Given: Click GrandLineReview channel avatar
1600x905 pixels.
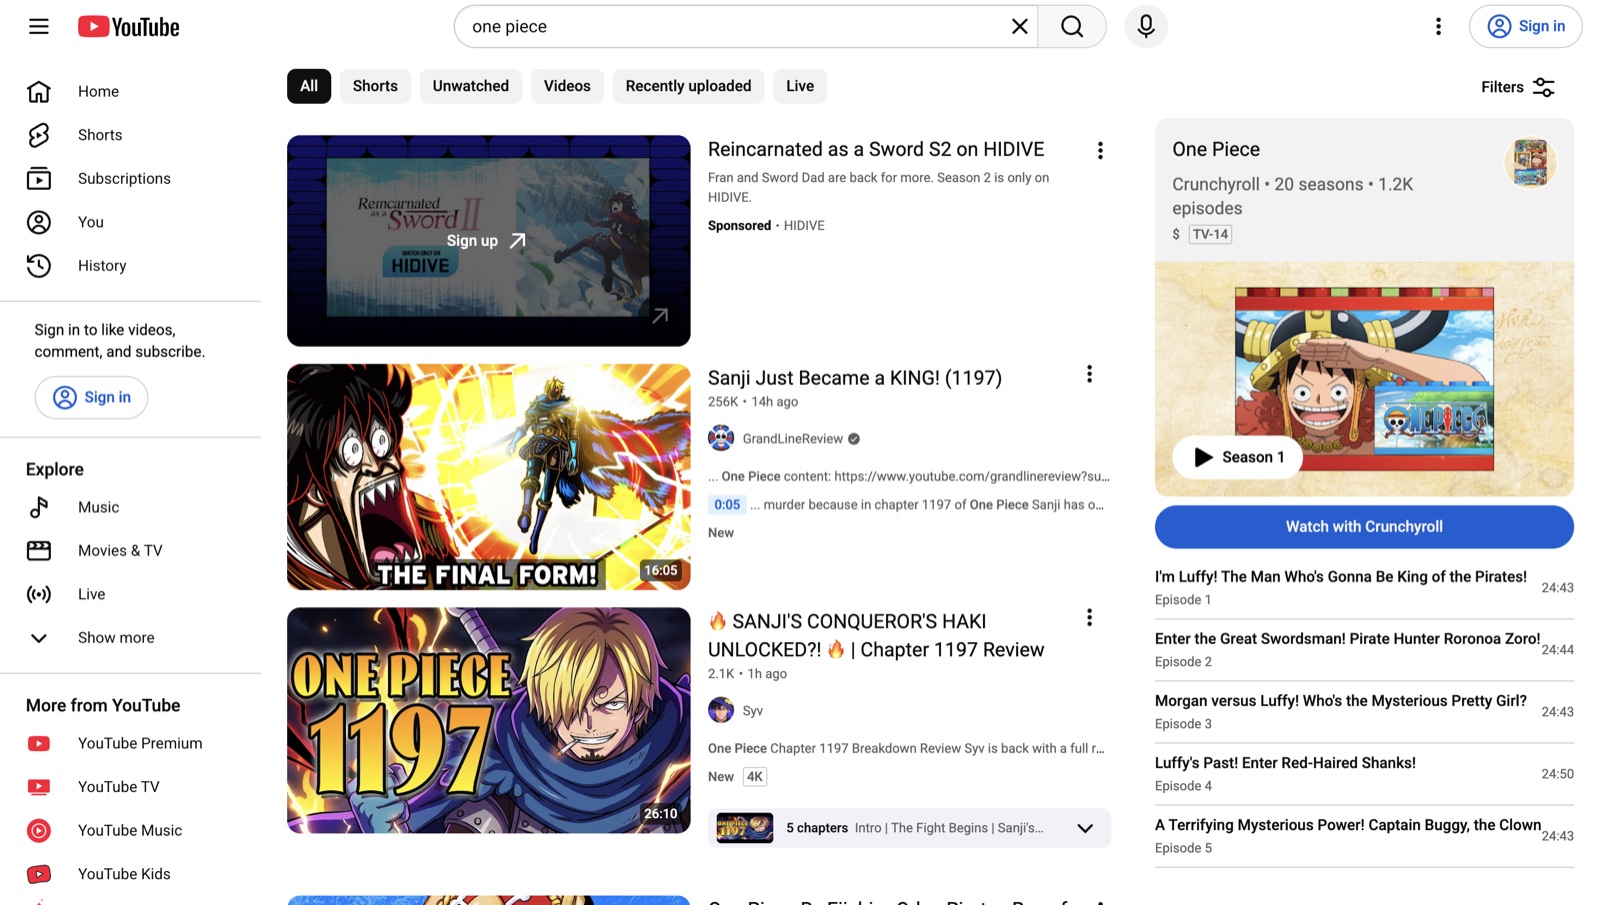Looking at the screenshot, I should click(x=721, y=438).
